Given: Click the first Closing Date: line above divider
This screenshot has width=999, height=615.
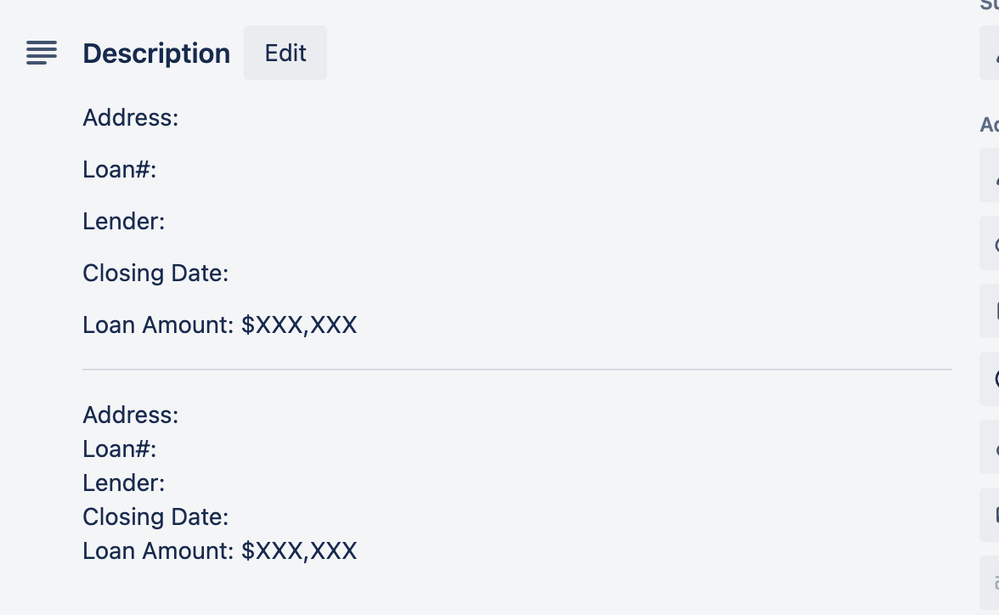Looking at the screenshot, I should tap(155, 273).
